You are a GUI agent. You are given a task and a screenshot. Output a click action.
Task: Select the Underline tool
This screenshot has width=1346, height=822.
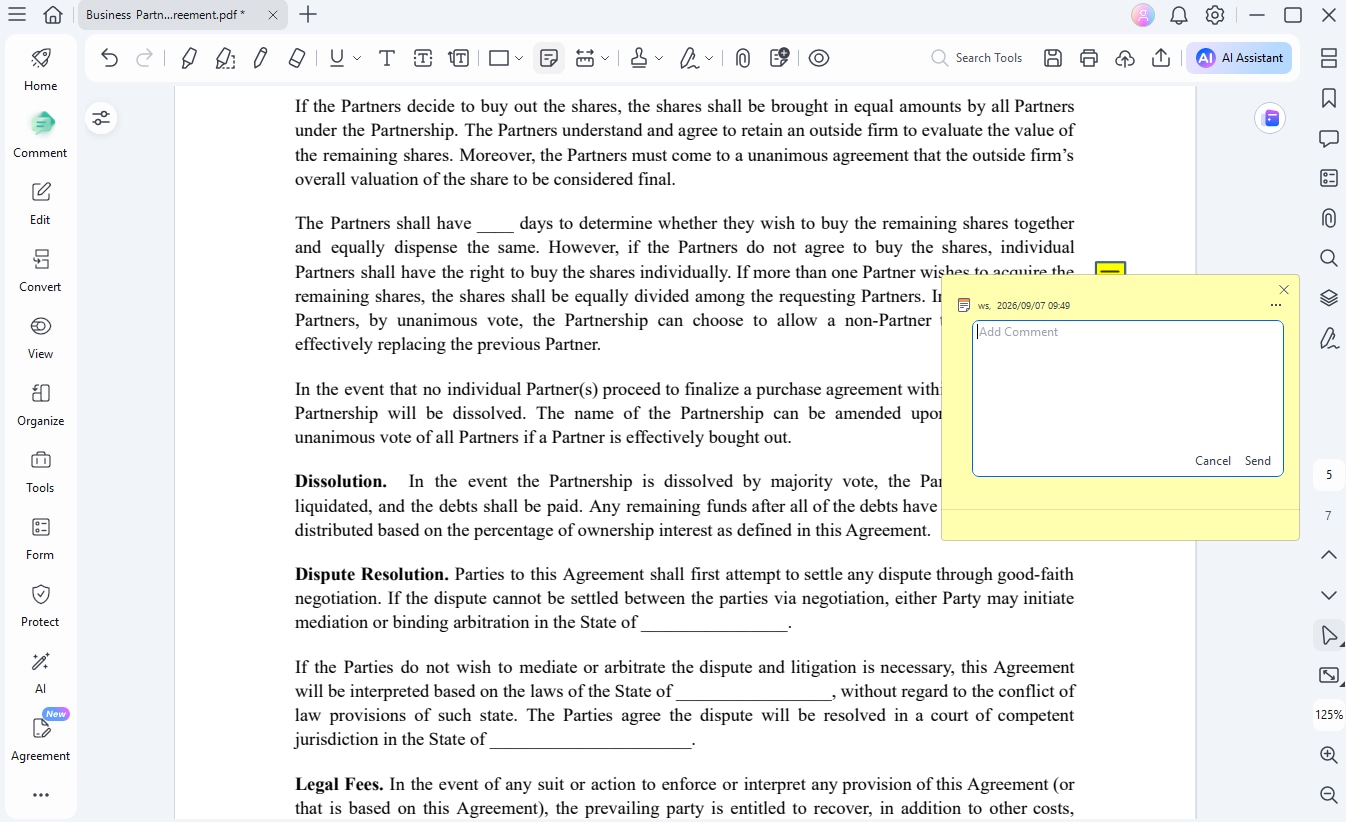[x=337, y=58]
